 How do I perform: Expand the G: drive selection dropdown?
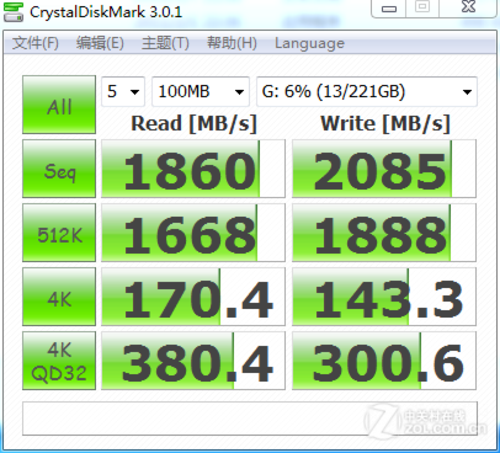367,92
